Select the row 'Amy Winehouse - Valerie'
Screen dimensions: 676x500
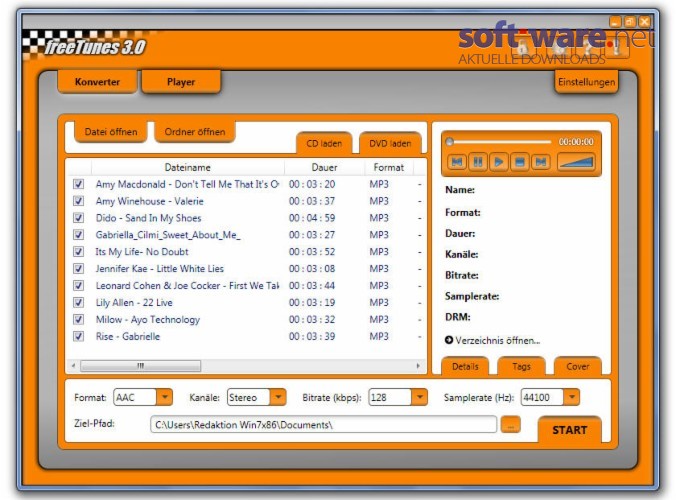tap(246, 201)
